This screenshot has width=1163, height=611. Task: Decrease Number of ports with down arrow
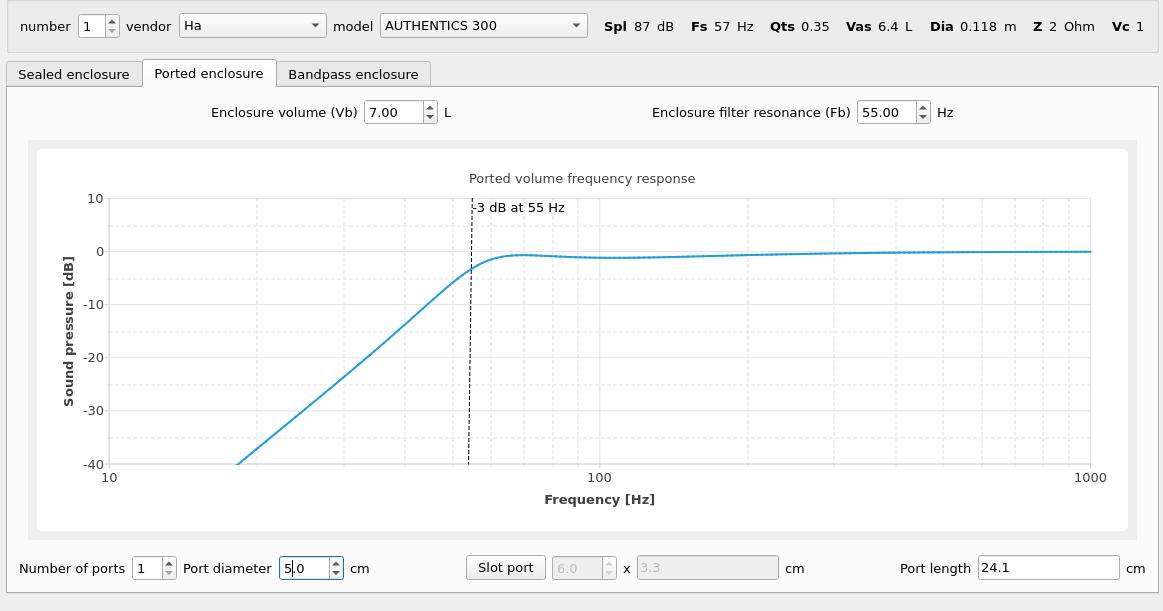[x=169, y=574]
